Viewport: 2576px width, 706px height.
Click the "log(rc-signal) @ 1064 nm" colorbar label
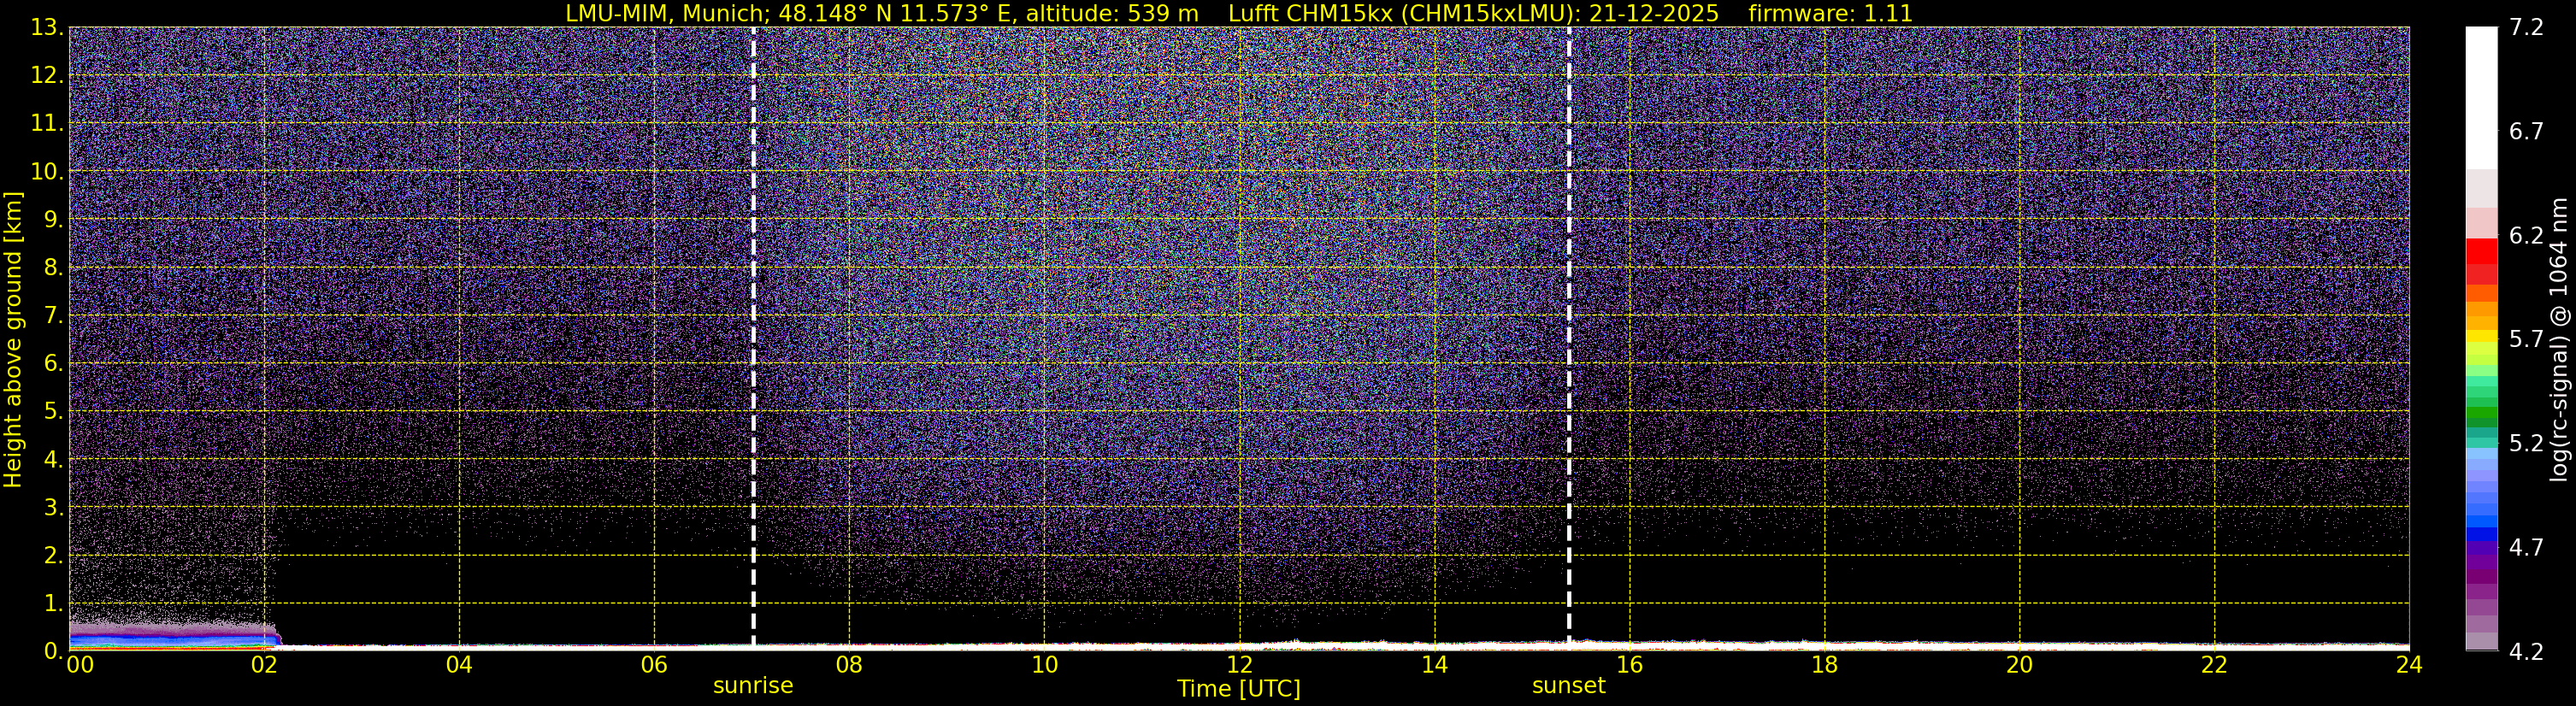(x=2559, y=339)
